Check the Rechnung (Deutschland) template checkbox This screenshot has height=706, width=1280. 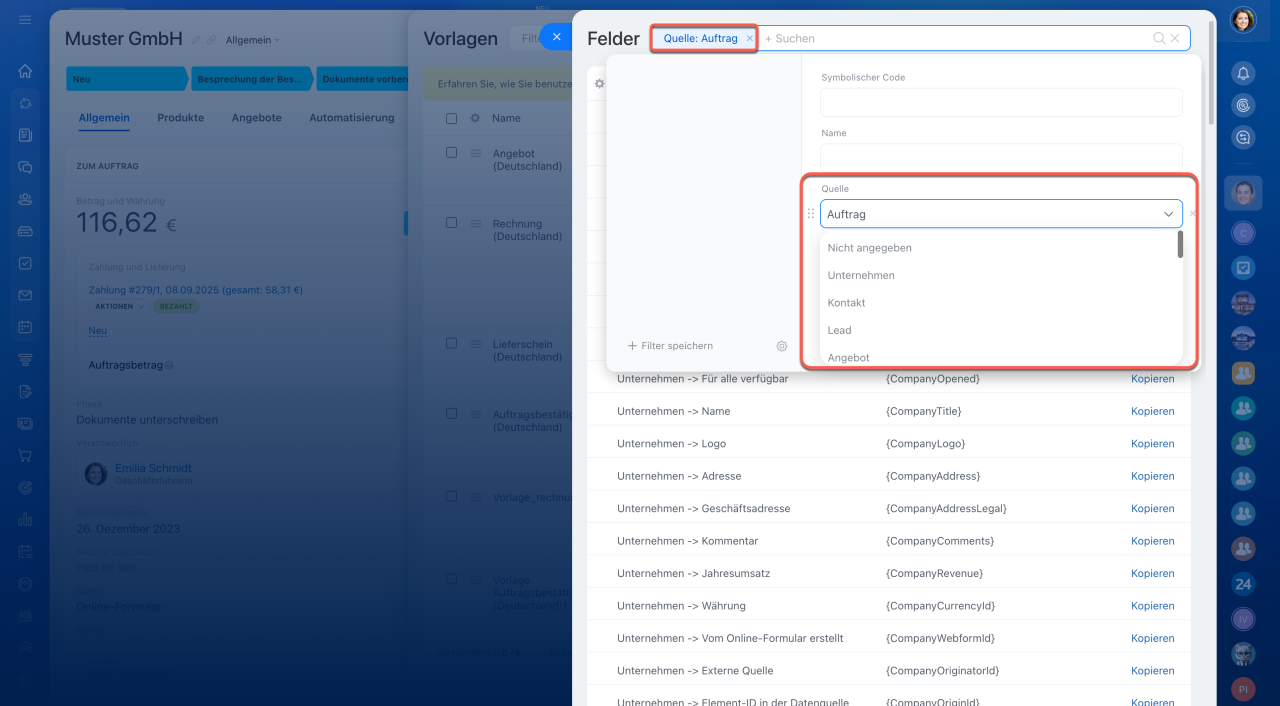[x=451, y=223]
